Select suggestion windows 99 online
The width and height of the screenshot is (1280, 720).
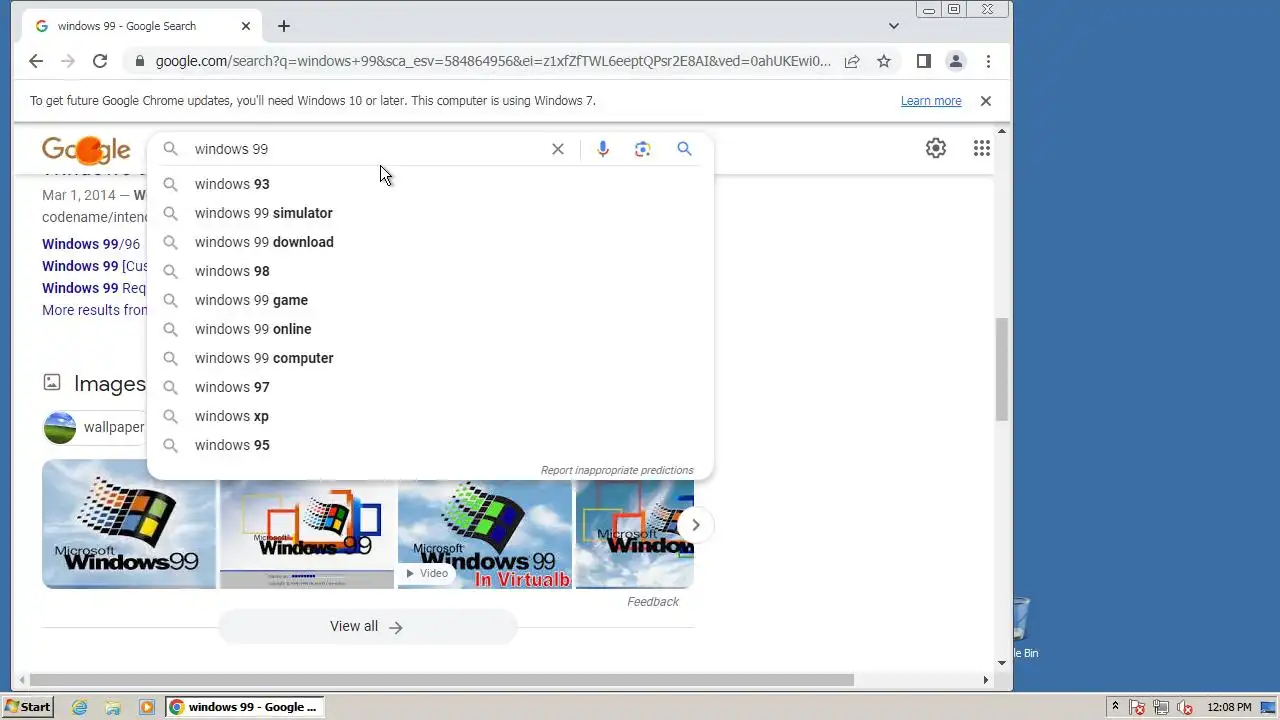(x=430, y=329)
